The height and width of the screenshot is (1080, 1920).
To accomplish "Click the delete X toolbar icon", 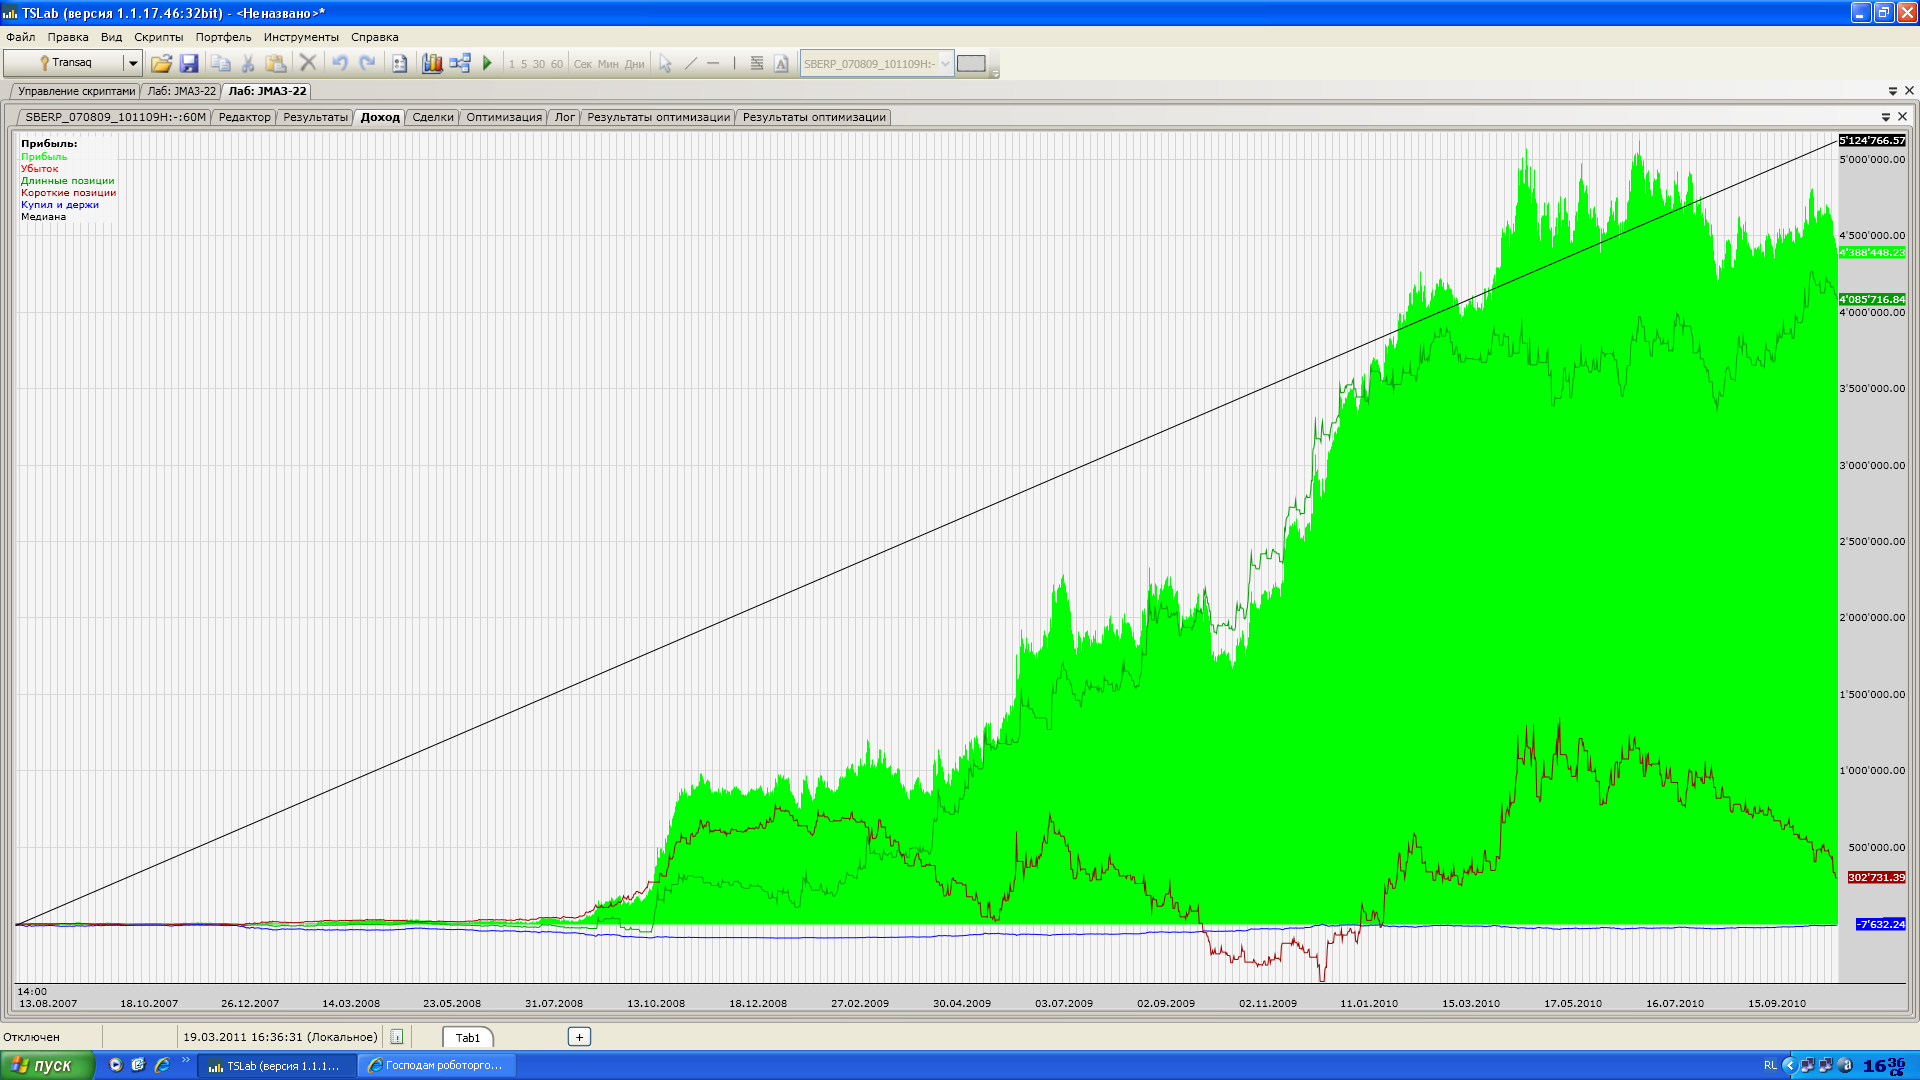I will point(308,63).
